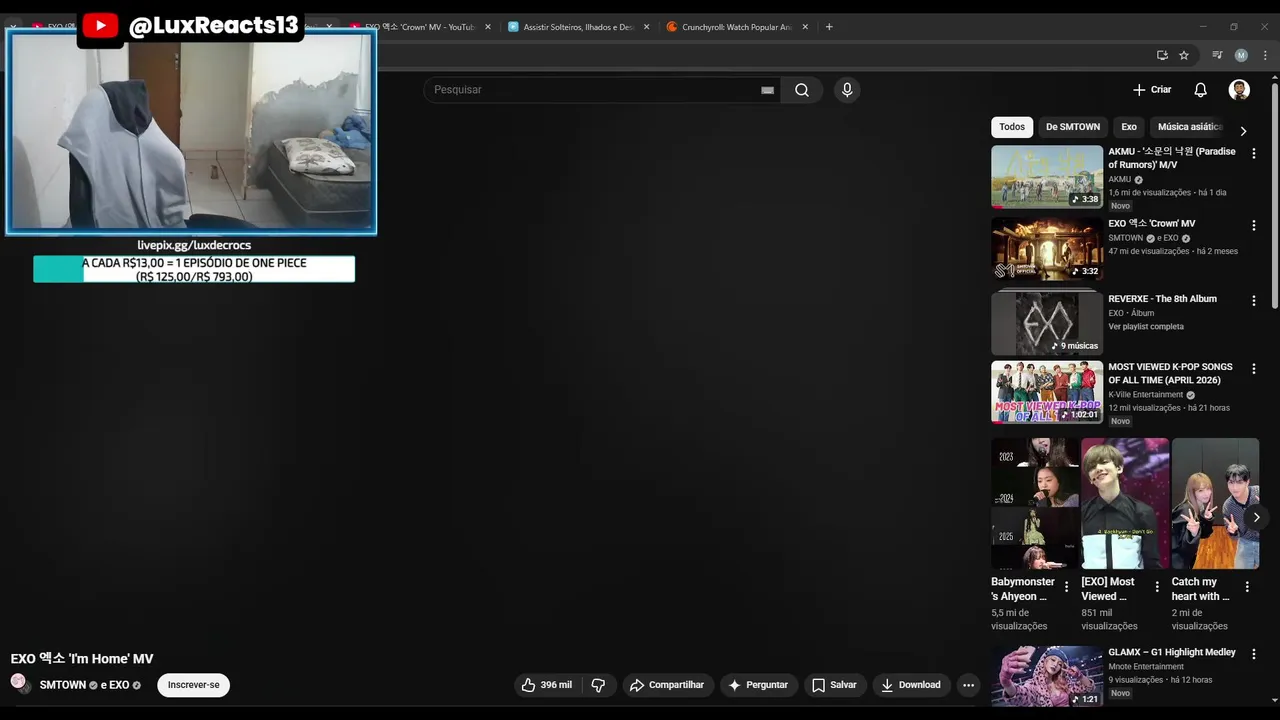Screen dimensions: 1280x720
Task: Close the EXO 'Crown' MV browser tab
Action: 488,27
